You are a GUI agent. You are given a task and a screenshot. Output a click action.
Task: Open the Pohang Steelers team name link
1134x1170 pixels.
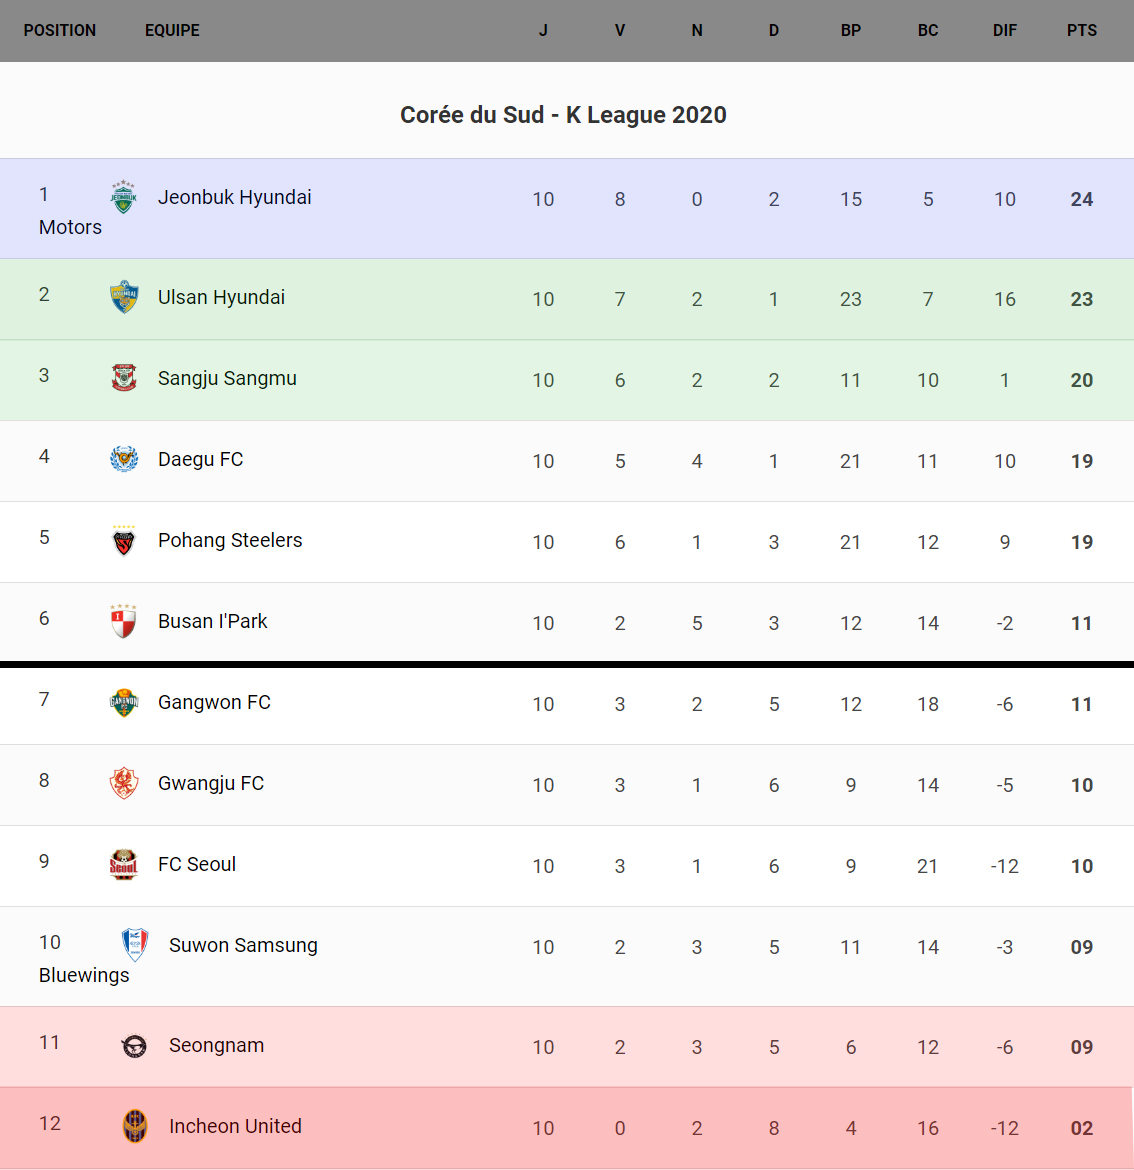point(230,540)
